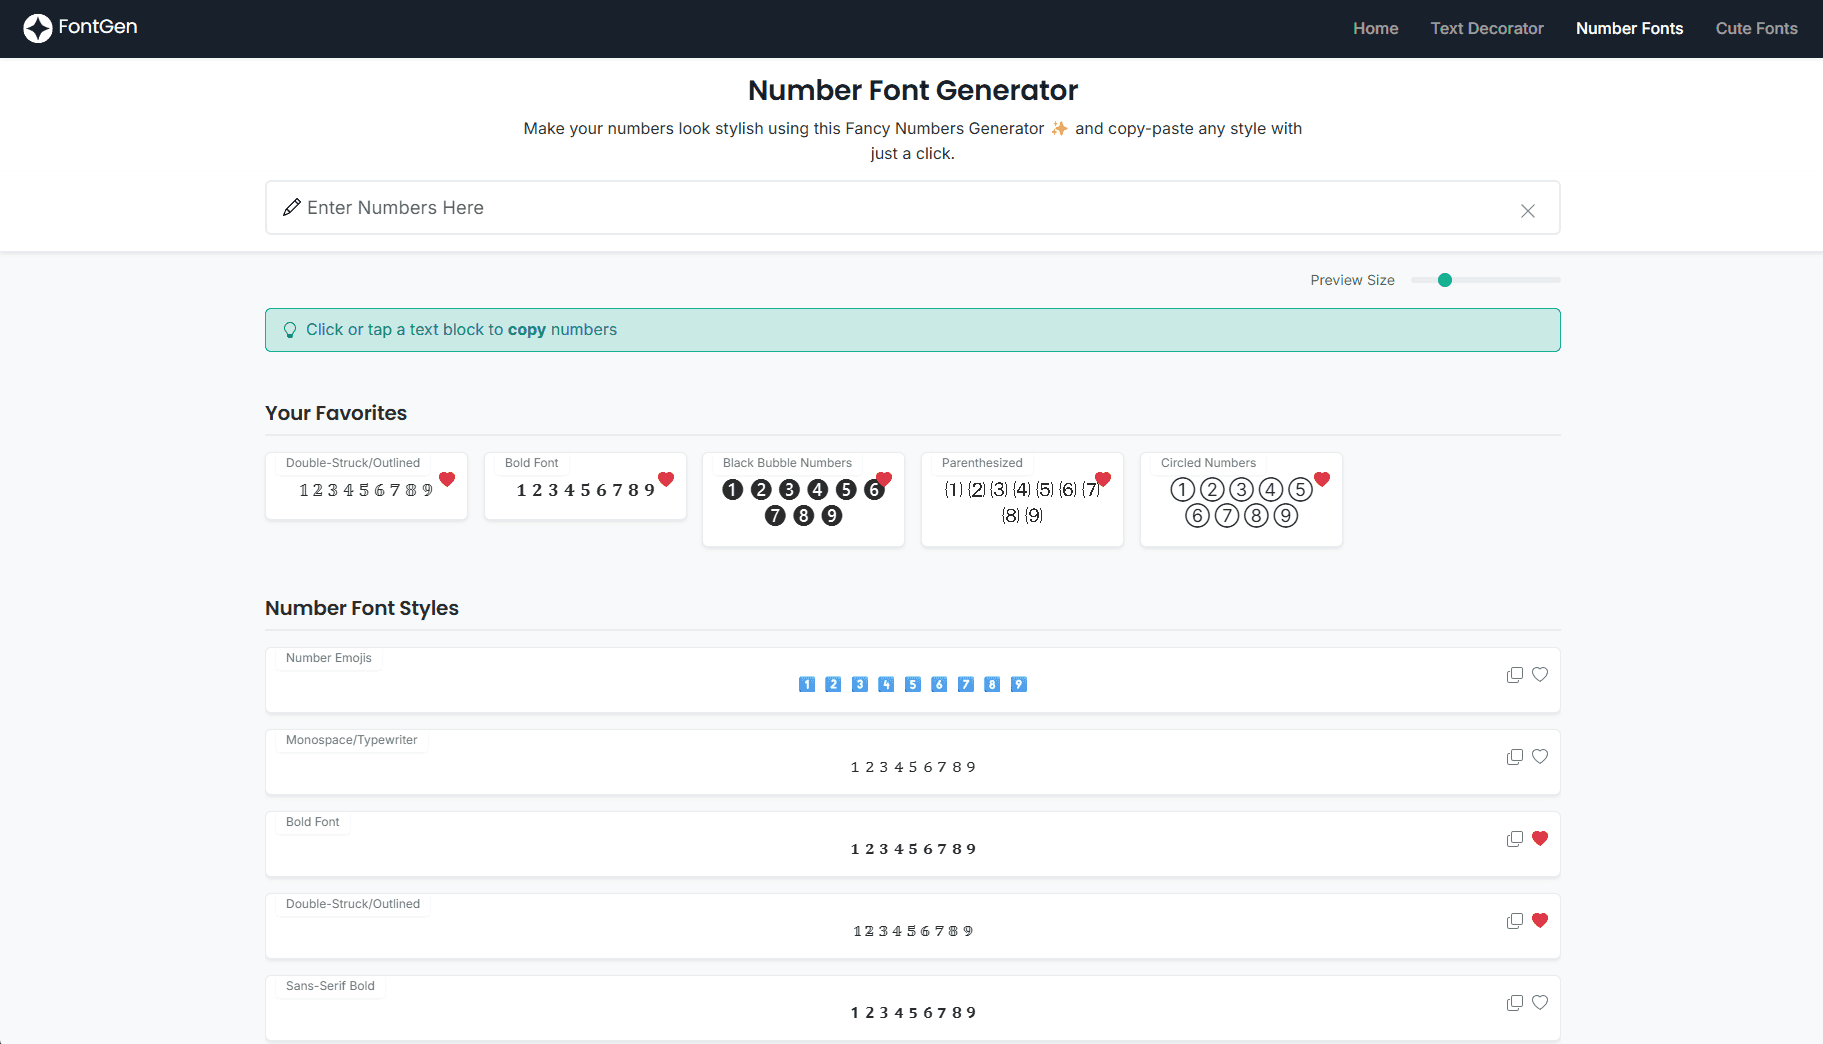This screenshot has width=1823, height=1044.
Task: Favorite the Number Emojis style
Action: [x=1540, y=675]
